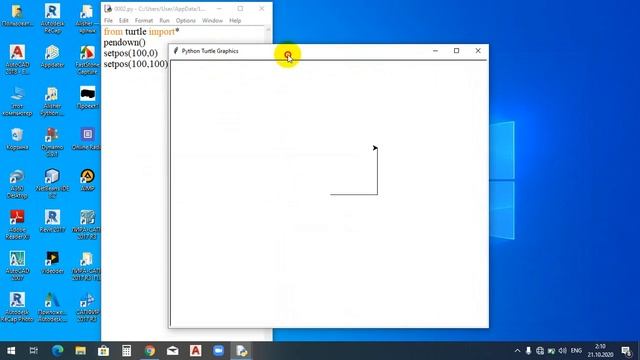The width and height of the screenshot is (640, 360).
Task: Open Autodesk ReCap Photo desktop shortcut
Action: (17, 307)
